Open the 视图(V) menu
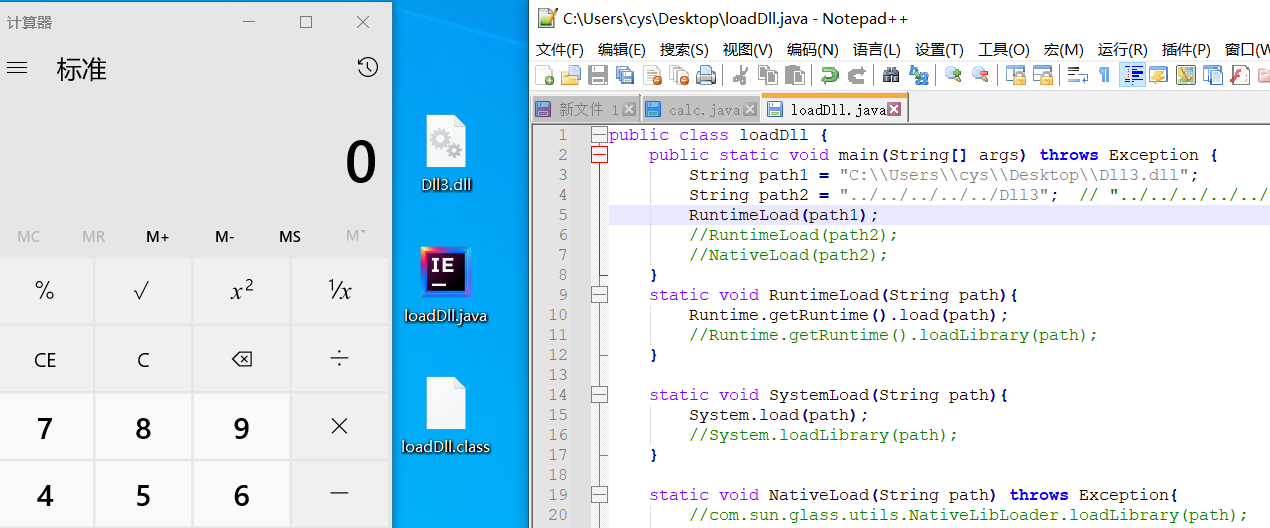 click(x=747, y=49)
